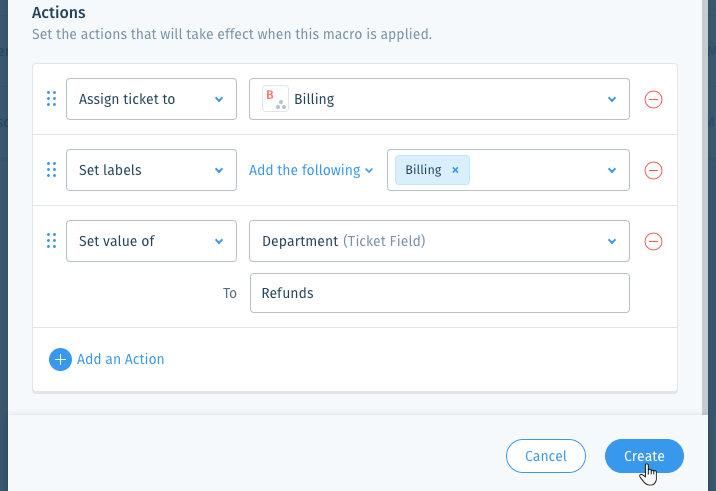Expand the labels picker chevron

[612, 170]
